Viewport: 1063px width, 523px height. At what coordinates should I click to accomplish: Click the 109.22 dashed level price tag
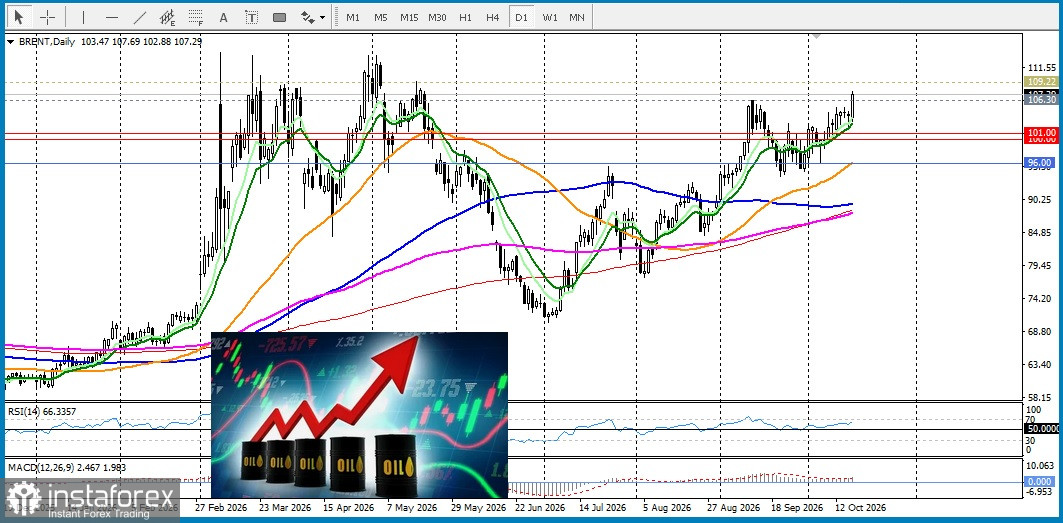(x=1041, y=81)
